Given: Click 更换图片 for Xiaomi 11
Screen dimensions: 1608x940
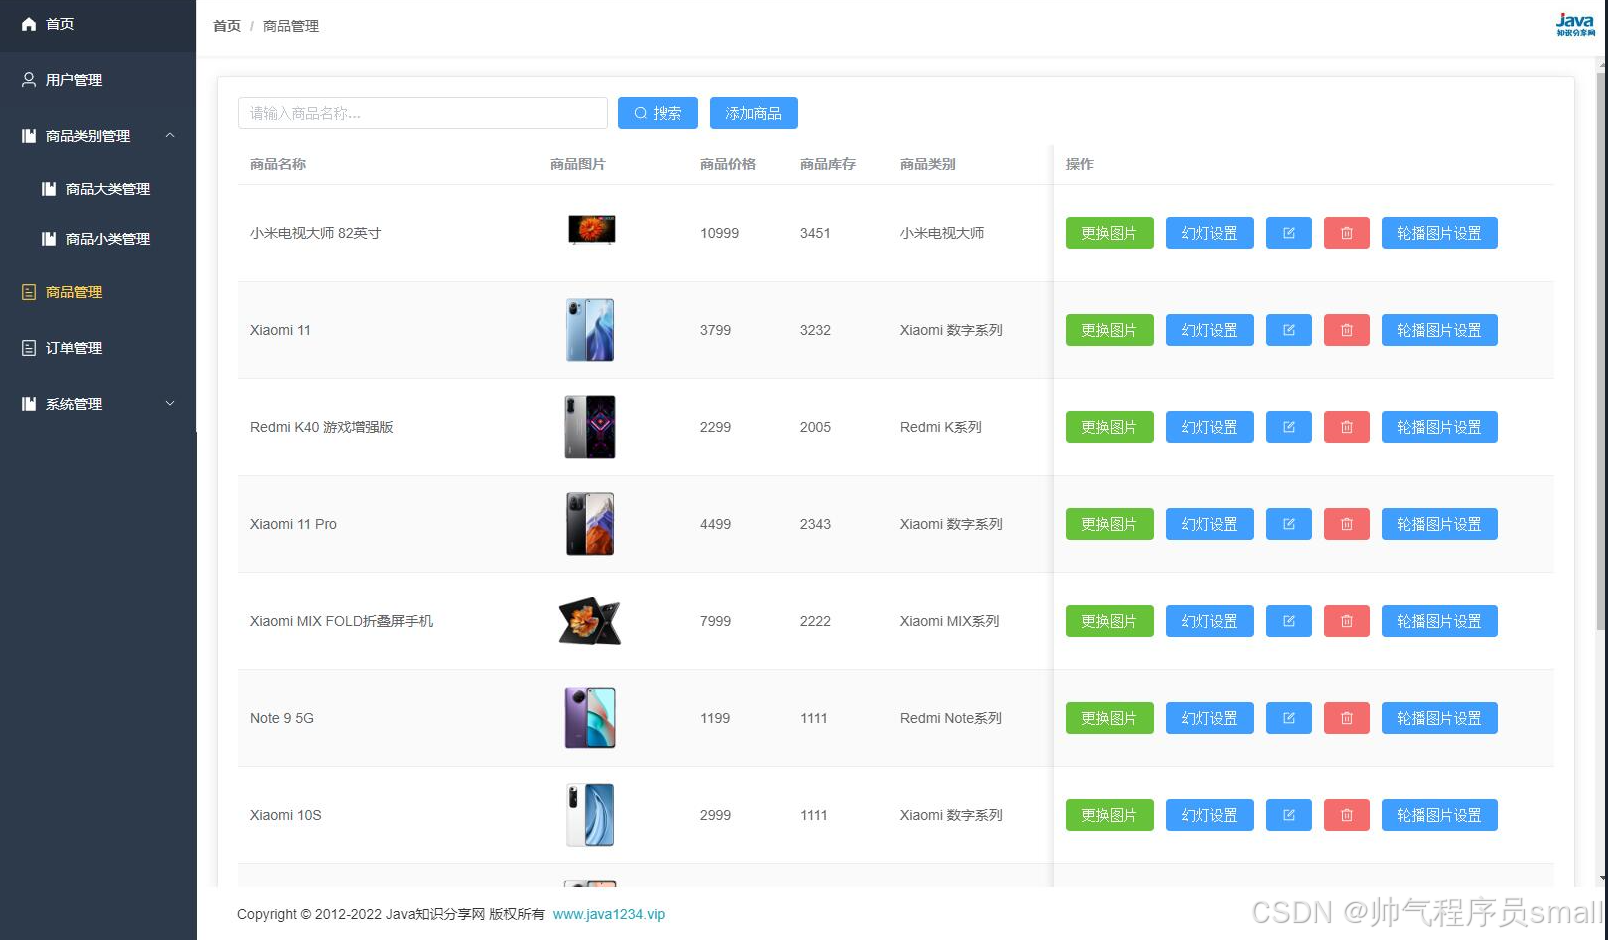Looking at the screenshot, I should point(1110,330).
